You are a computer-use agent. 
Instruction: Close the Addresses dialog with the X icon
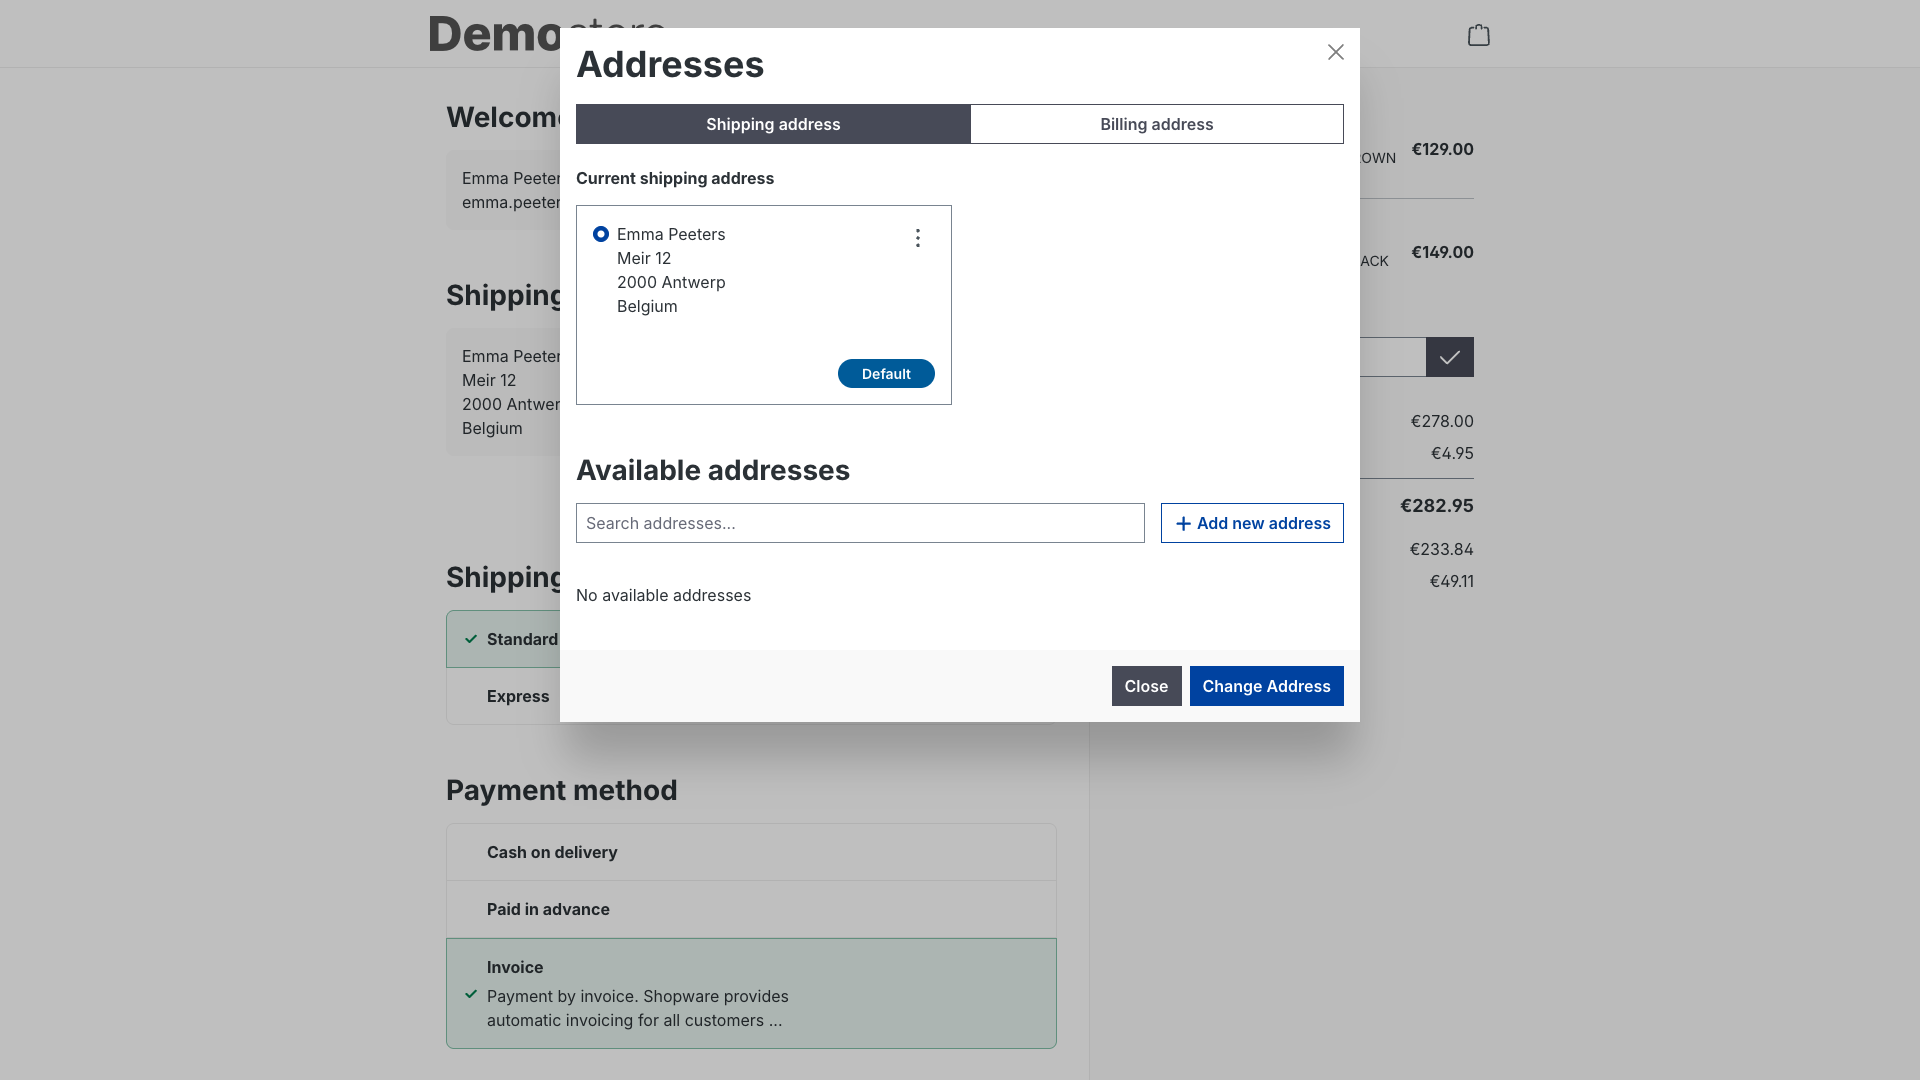[1335, 52]
